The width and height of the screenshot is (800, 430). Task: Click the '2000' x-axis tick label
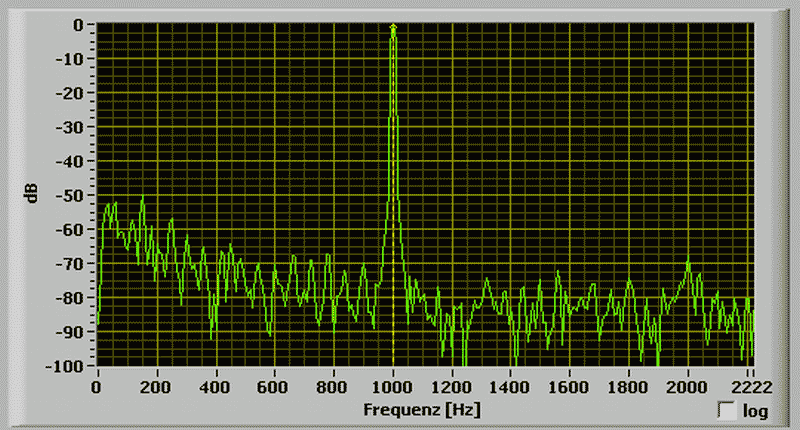pos(687,388)
